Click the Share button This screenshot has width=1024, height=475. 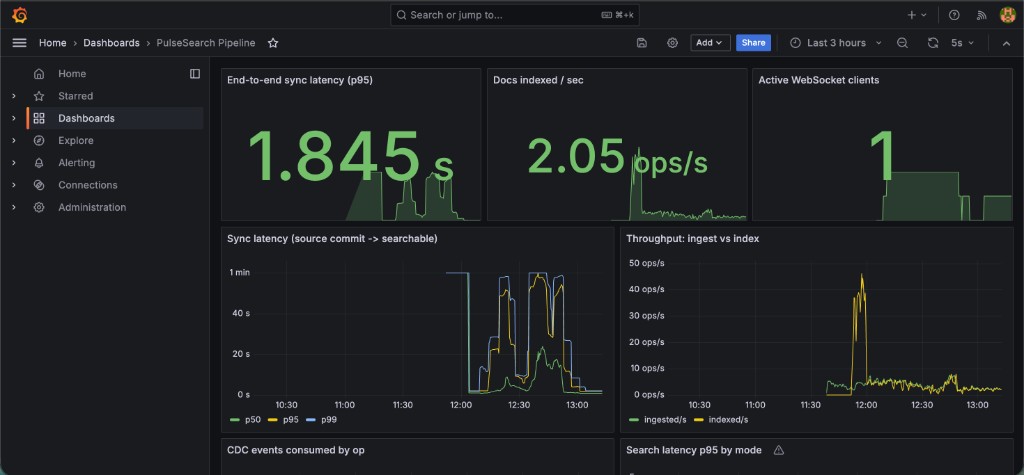click(753, 42)
